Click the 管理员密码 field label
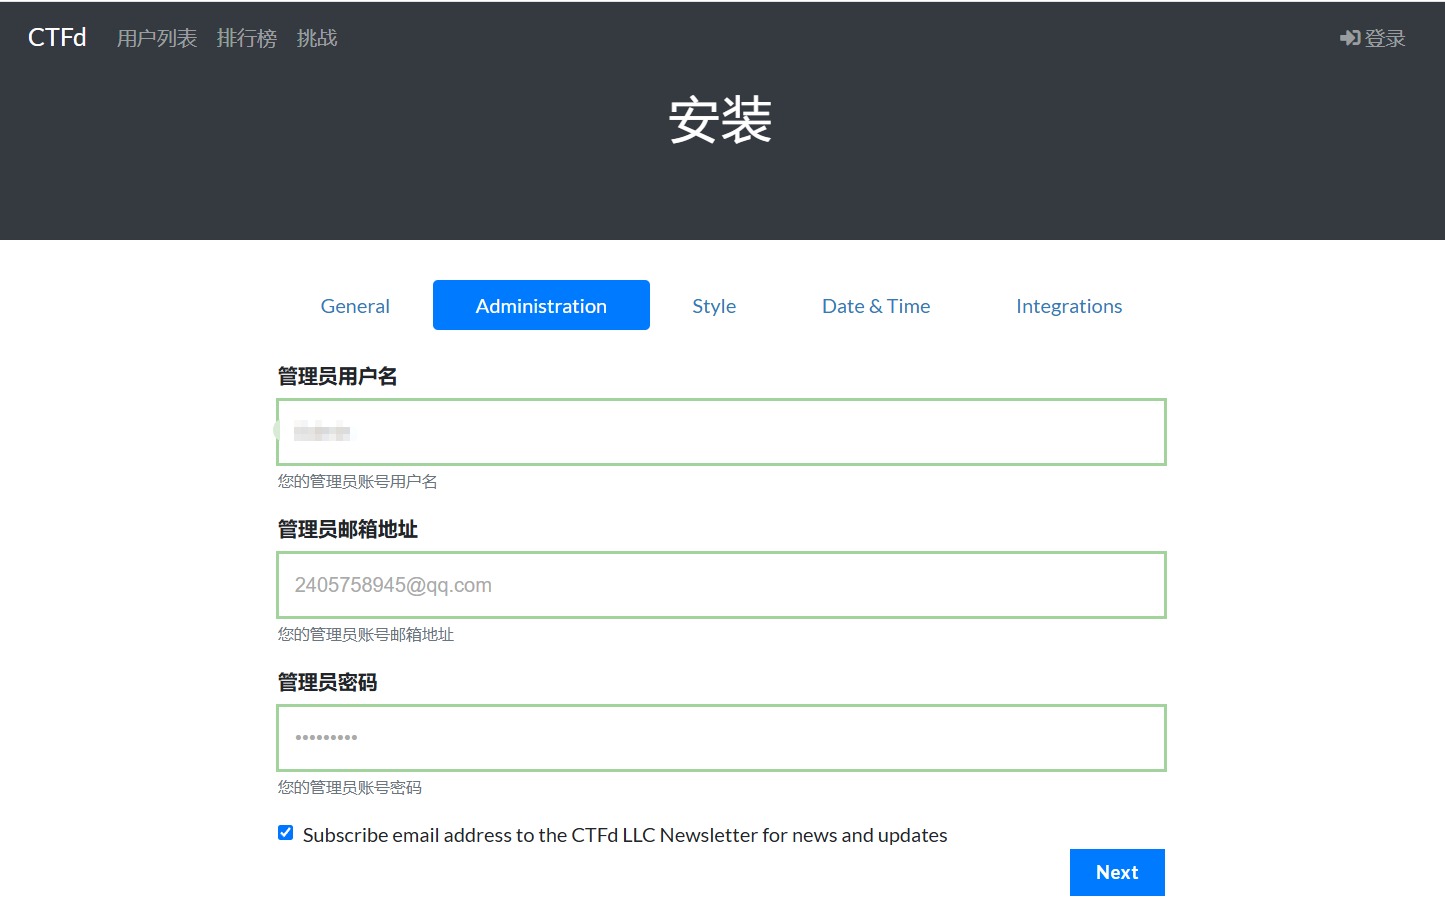The image size is (1445, 916). [327, 682]
